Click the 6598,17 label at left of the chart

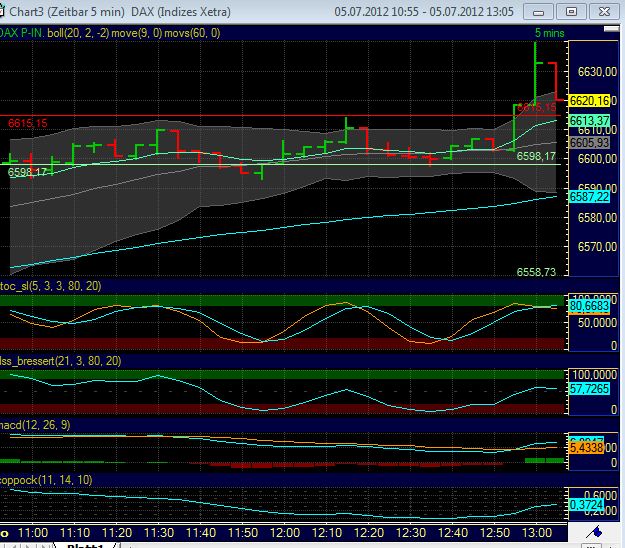[x=28, y=172]
